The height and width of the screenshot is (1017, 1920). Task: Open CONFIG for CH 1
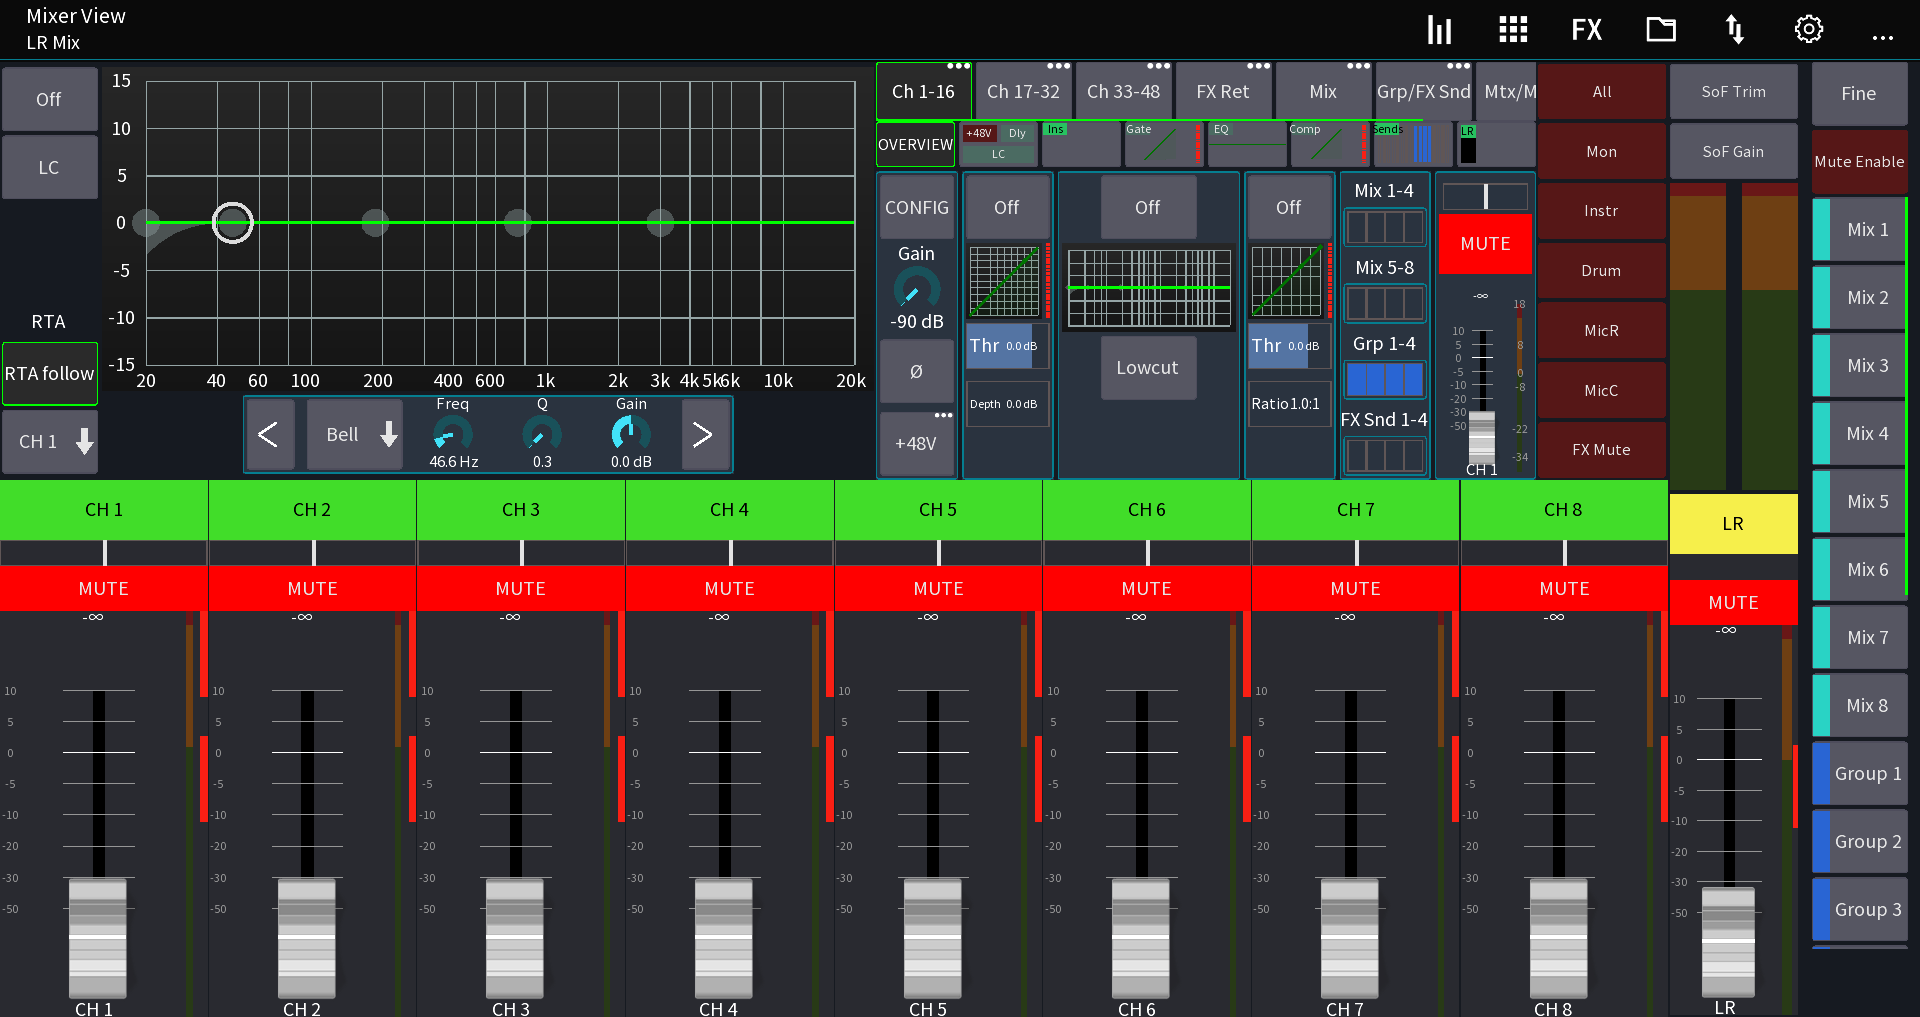[916, 207]
